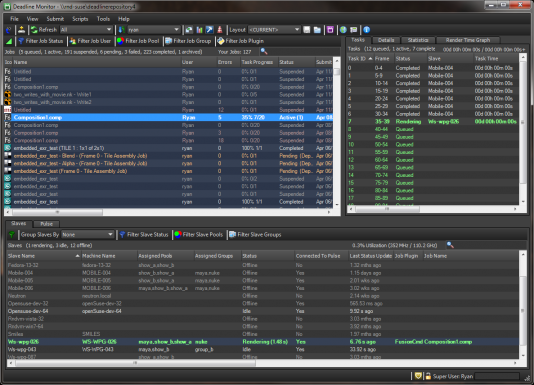Screen dimensions: 534x385
Task: Click the Refresh button in toolbar
Action: pos(44,30)
